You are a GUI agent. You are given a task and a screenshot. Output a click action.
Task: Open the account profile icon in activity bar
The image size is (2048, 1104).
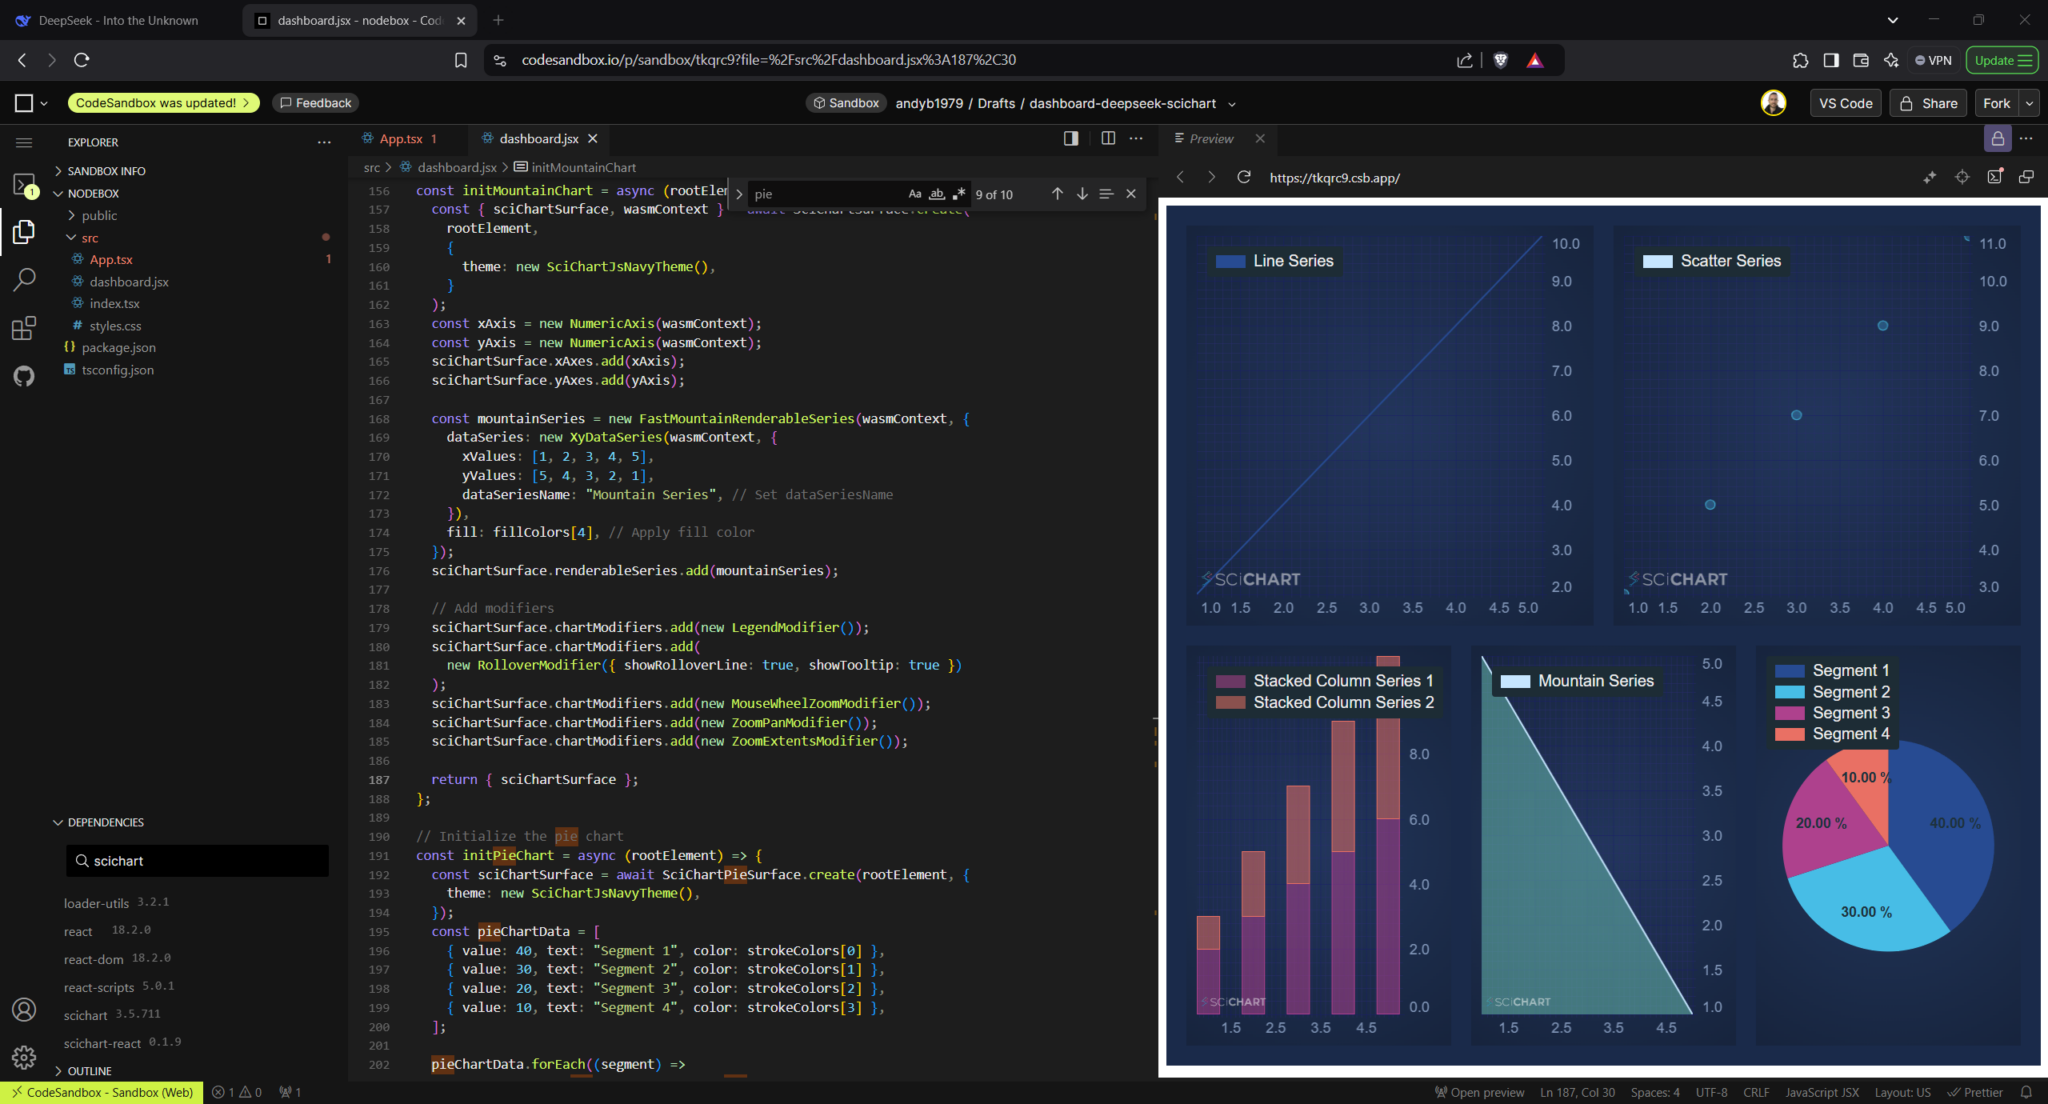(24, 1010)
